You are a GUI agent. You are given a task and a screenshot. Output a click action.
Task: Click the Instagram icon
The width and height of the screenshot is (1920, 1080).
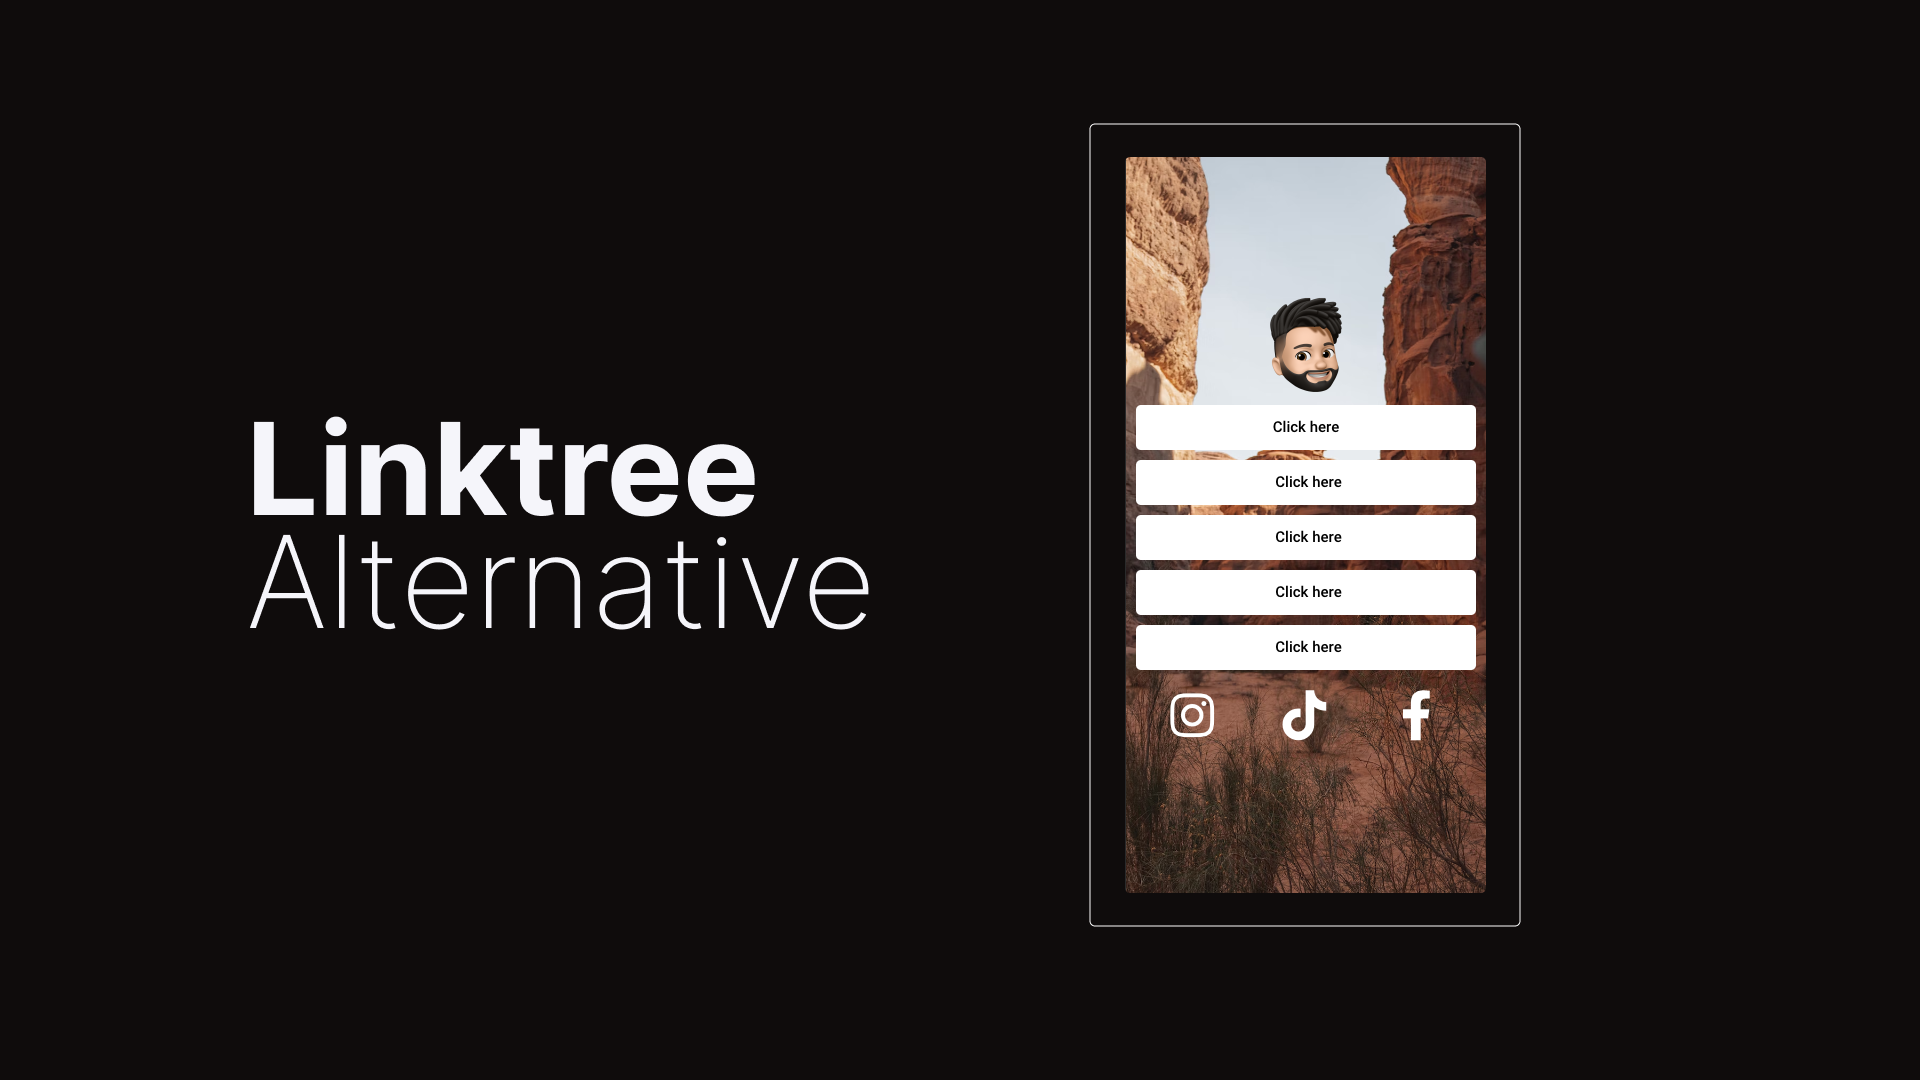point(1192,715)
